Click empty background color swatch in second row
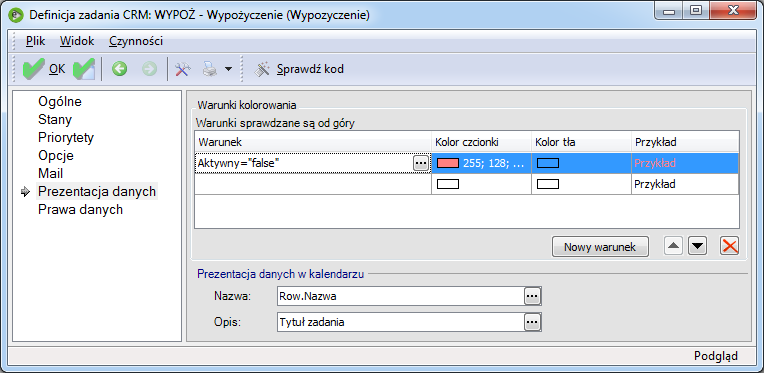Image resolution: width=764 pixels, height=373 pixels. [x=548, y=184]
